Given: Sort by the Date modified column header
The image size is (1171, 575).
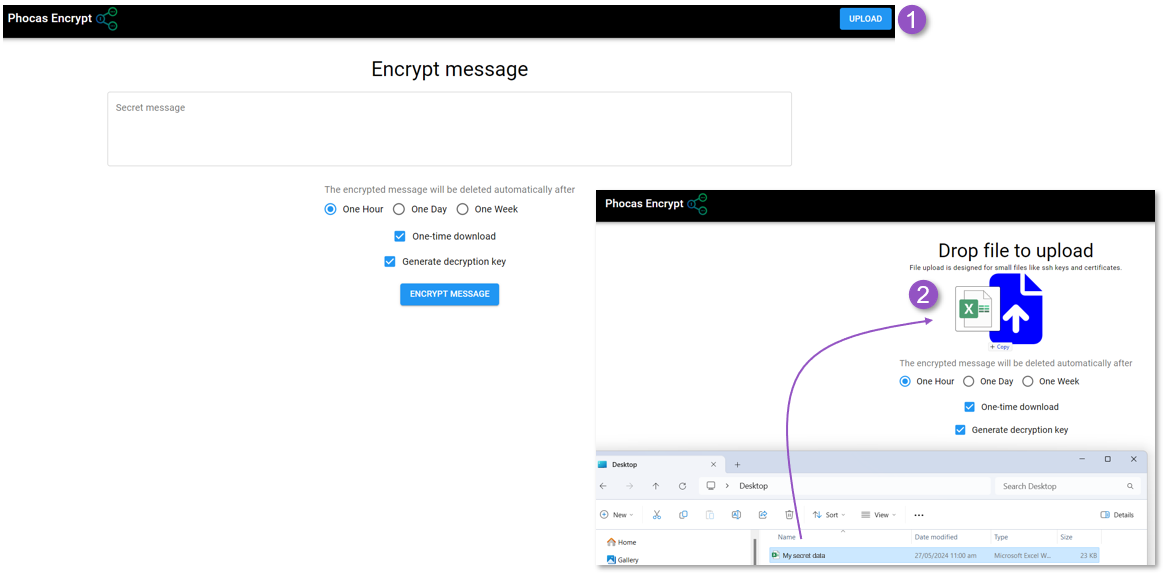Looking at the screenshot, I should [x=937, y=537].
